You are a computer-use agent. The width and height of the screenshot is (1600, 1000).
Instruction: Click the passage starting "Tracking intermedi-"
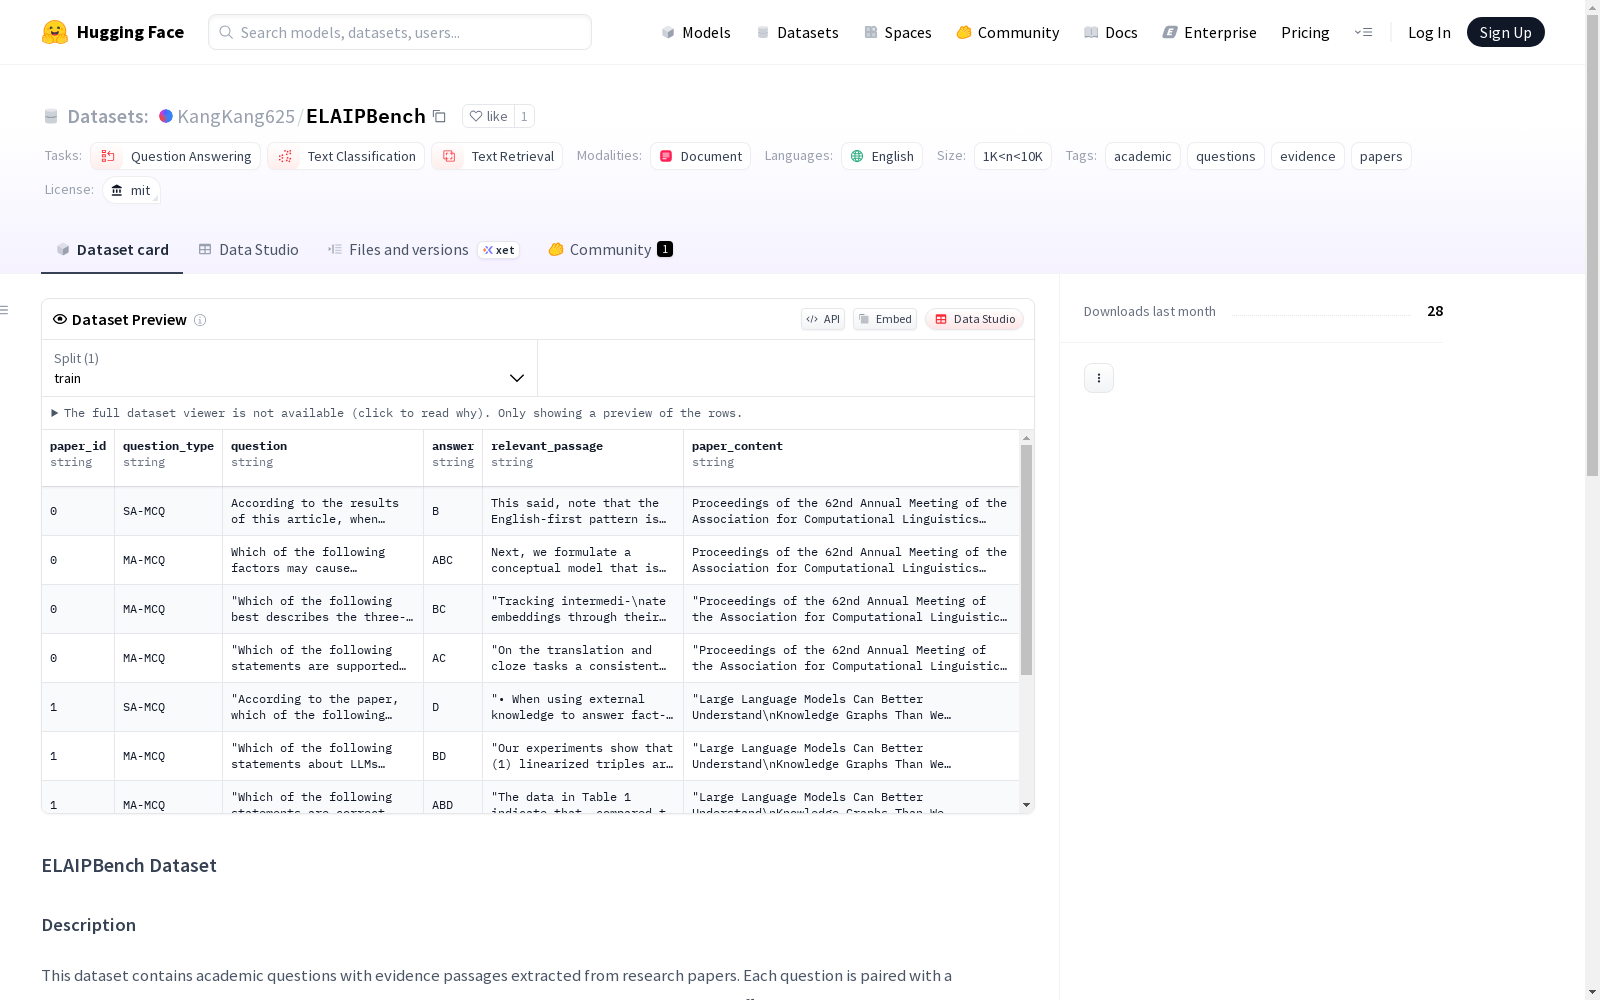click(x=583, y=609)
